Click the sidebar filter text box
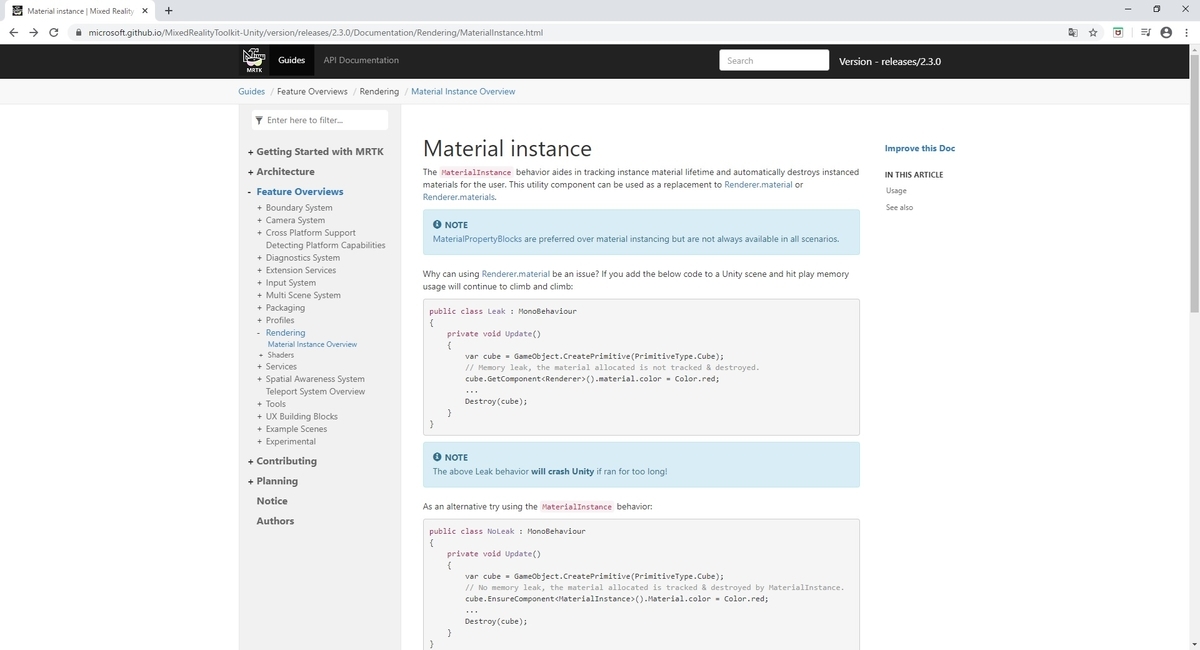The image size is (1200, 650). (x=320, y=120)
